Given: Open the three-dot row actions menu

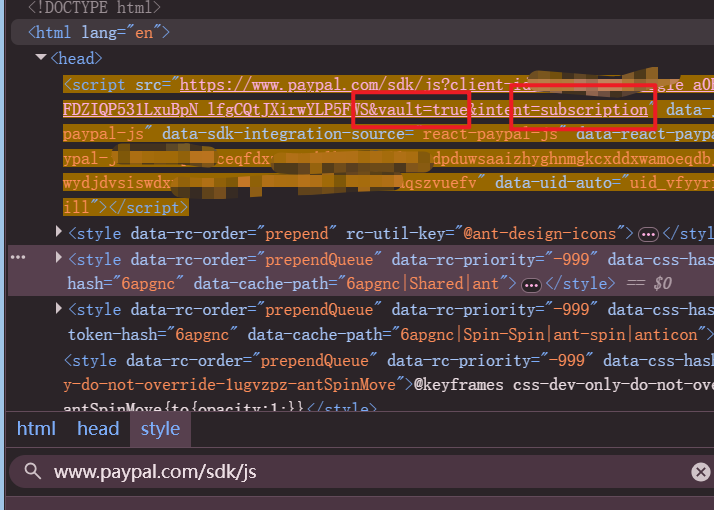Looking at the screenshot, I should (18, 257).
